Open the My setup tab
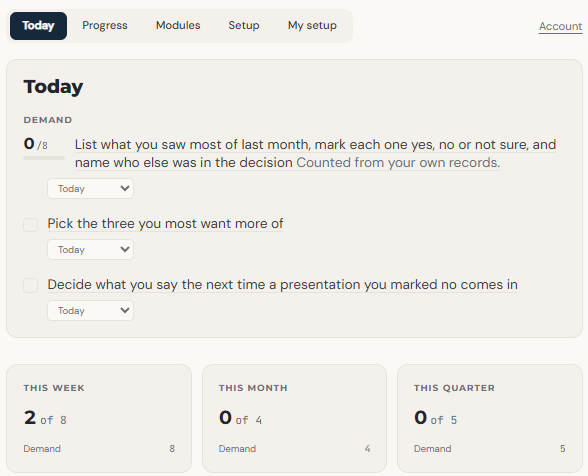Viewport: 588px width, 476px height. pyautogui.click(x=312, y=26)
